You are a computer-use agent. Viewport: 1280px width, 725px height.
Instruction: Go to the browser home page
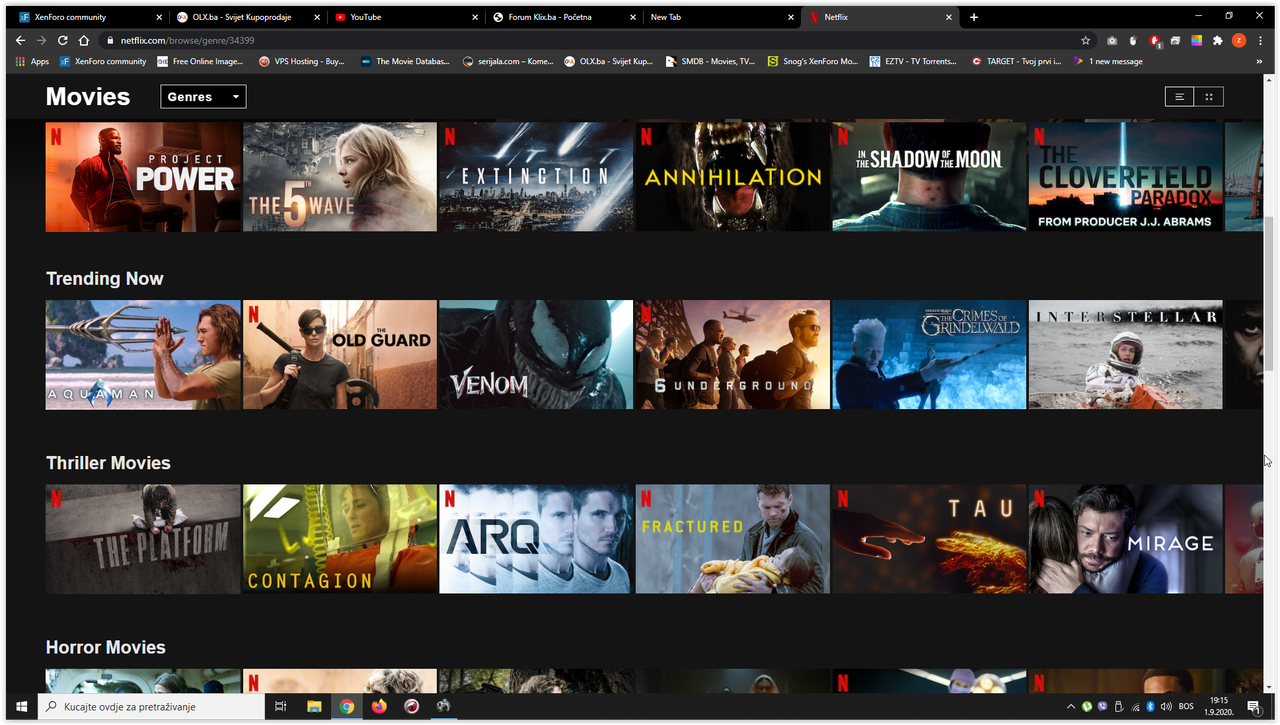click(84, 40)
